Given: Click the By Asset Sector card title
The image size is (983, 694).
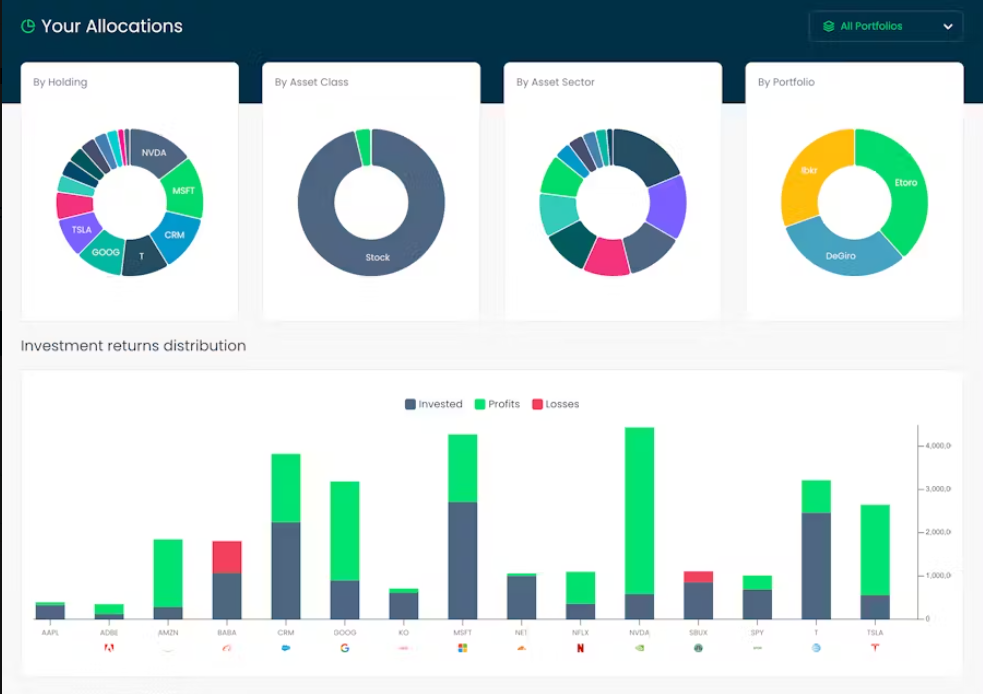Looking at the screenshot, I should (x=555, y=82).
